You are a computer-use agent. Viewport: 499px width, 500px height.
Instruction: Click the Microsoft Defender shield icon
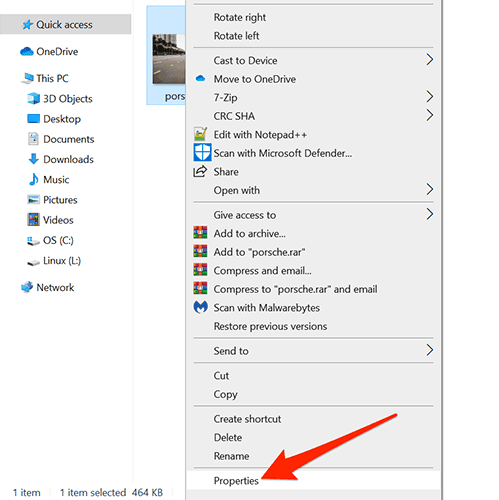tap(202, 153)
